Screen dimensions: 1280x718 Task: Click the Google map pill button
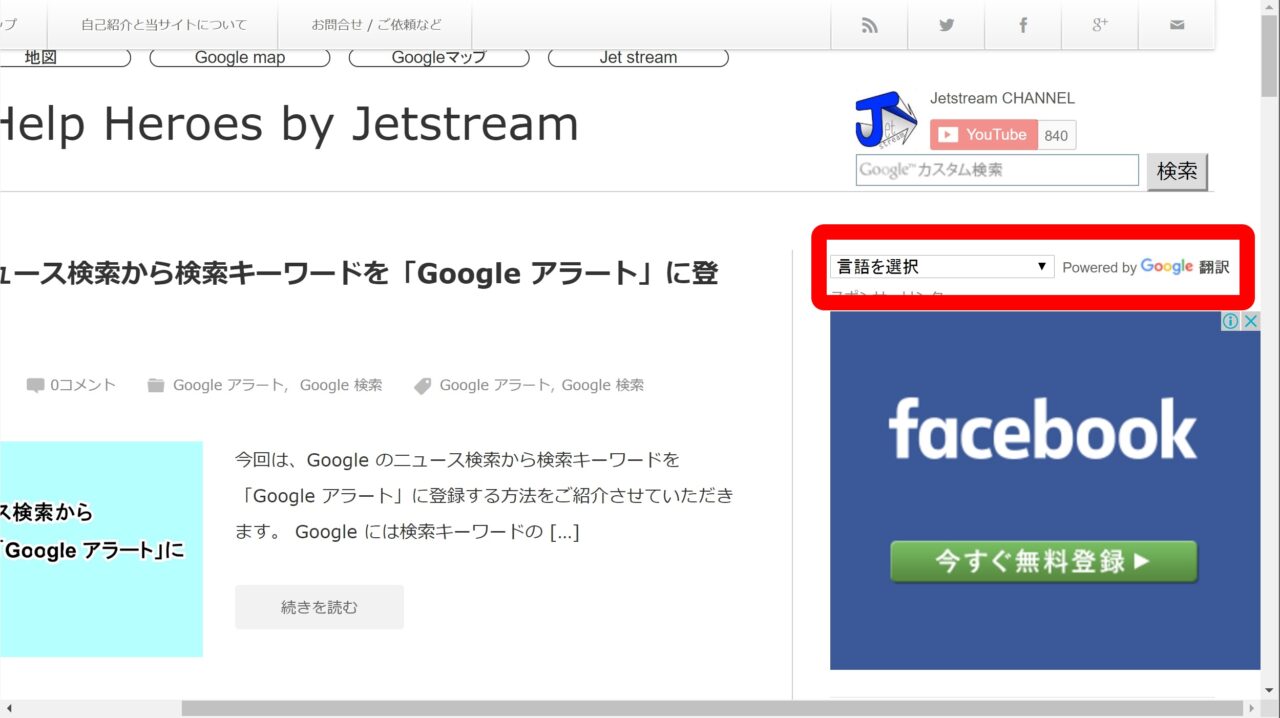tap(240, 58)
